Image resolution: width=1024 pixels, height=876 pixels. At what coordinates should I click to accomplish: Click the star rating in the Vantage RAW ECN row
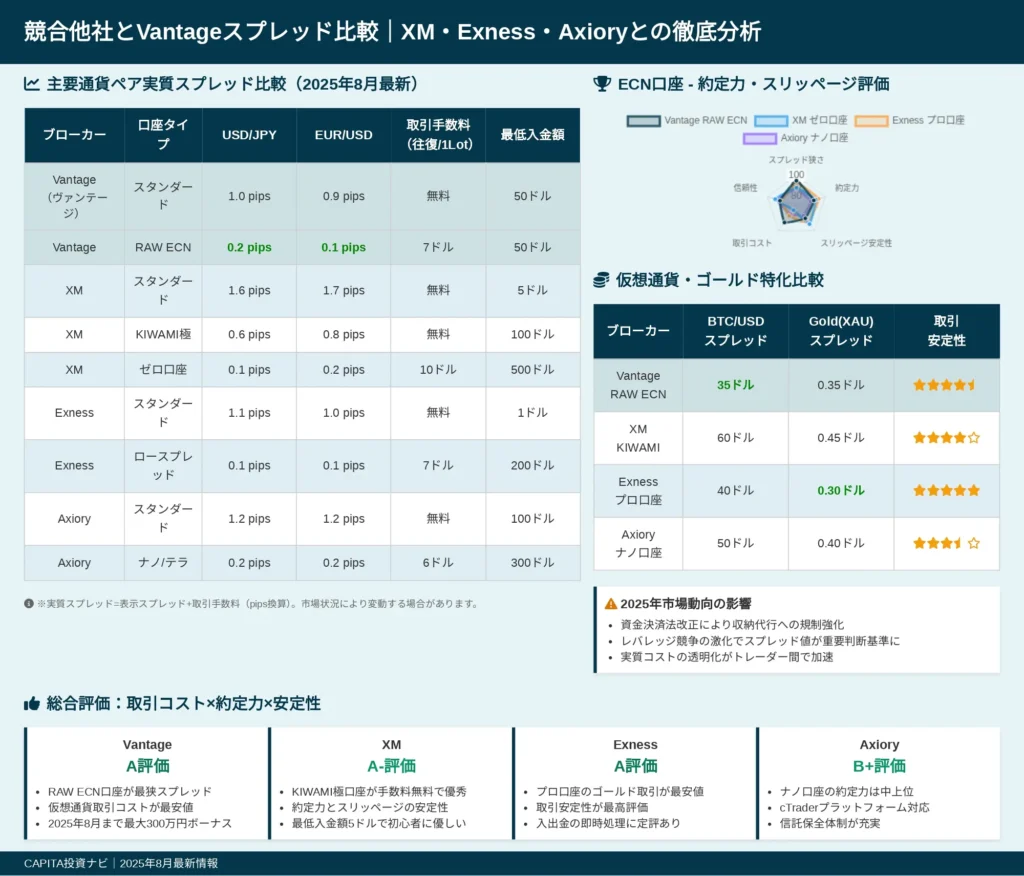pyautogui.click(x=946, y=385)
